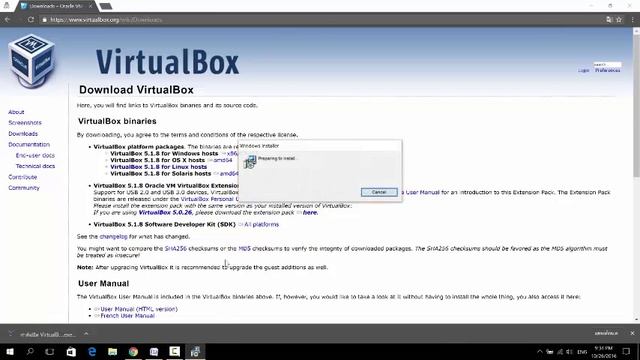Click the taskbar clock and date
Screen dimensions: 640x360
point(604,352)
